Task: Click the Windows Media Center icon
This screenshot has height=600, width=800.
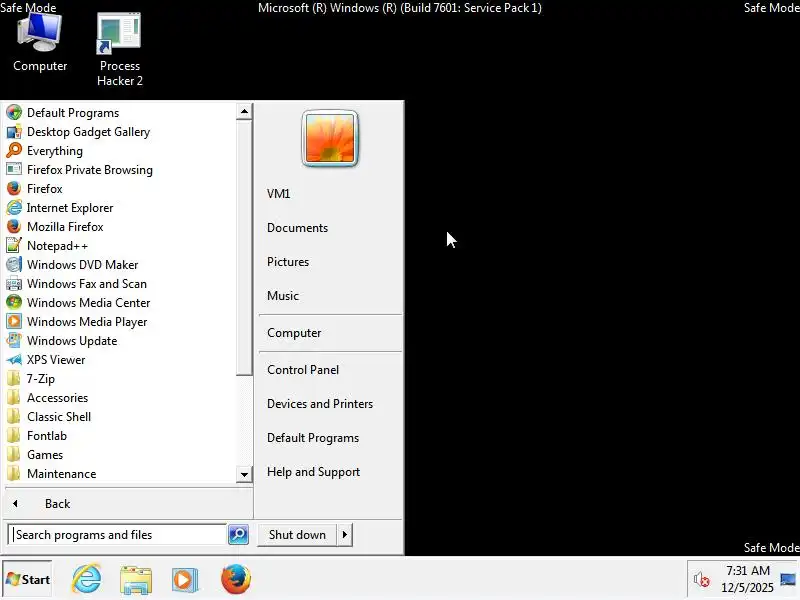Action: 14,303
